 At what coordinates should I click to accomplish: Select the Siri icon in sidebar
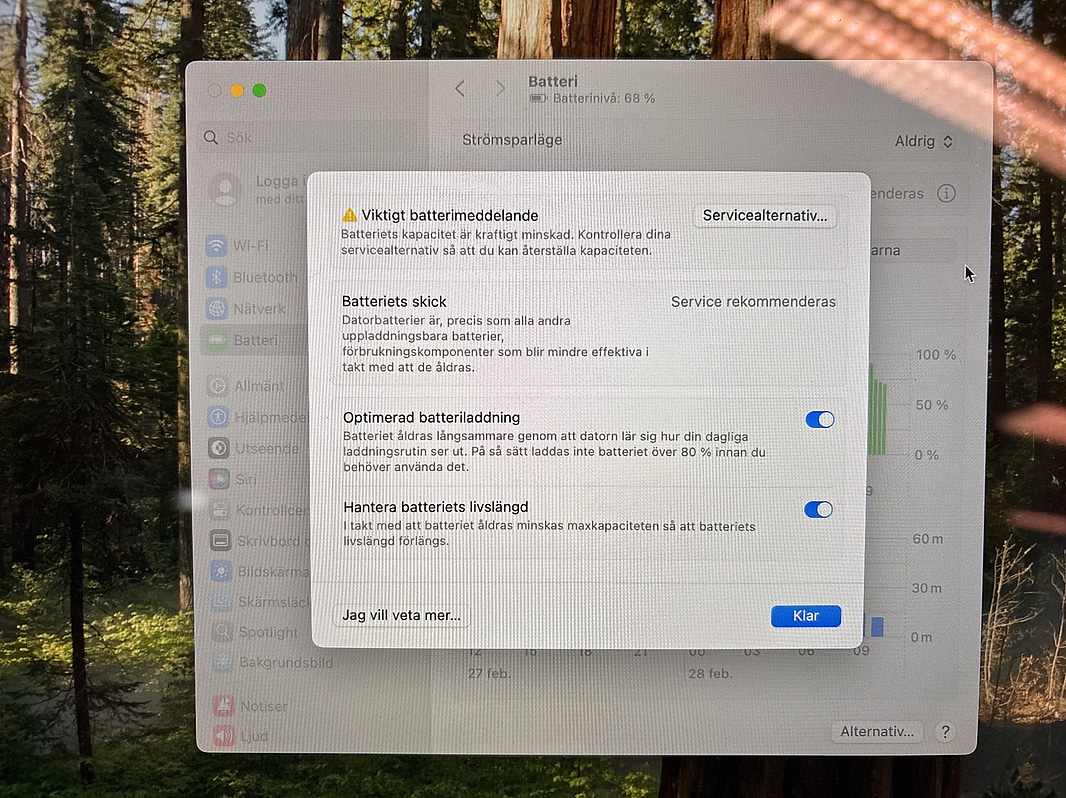[217, 479]
